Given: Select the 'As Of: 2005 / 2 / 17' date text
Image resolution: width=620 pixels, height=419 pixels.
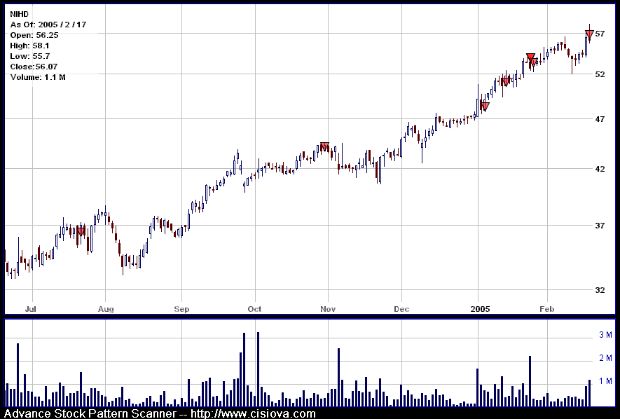Looking at the screenshot, I should tap(48, 25).
